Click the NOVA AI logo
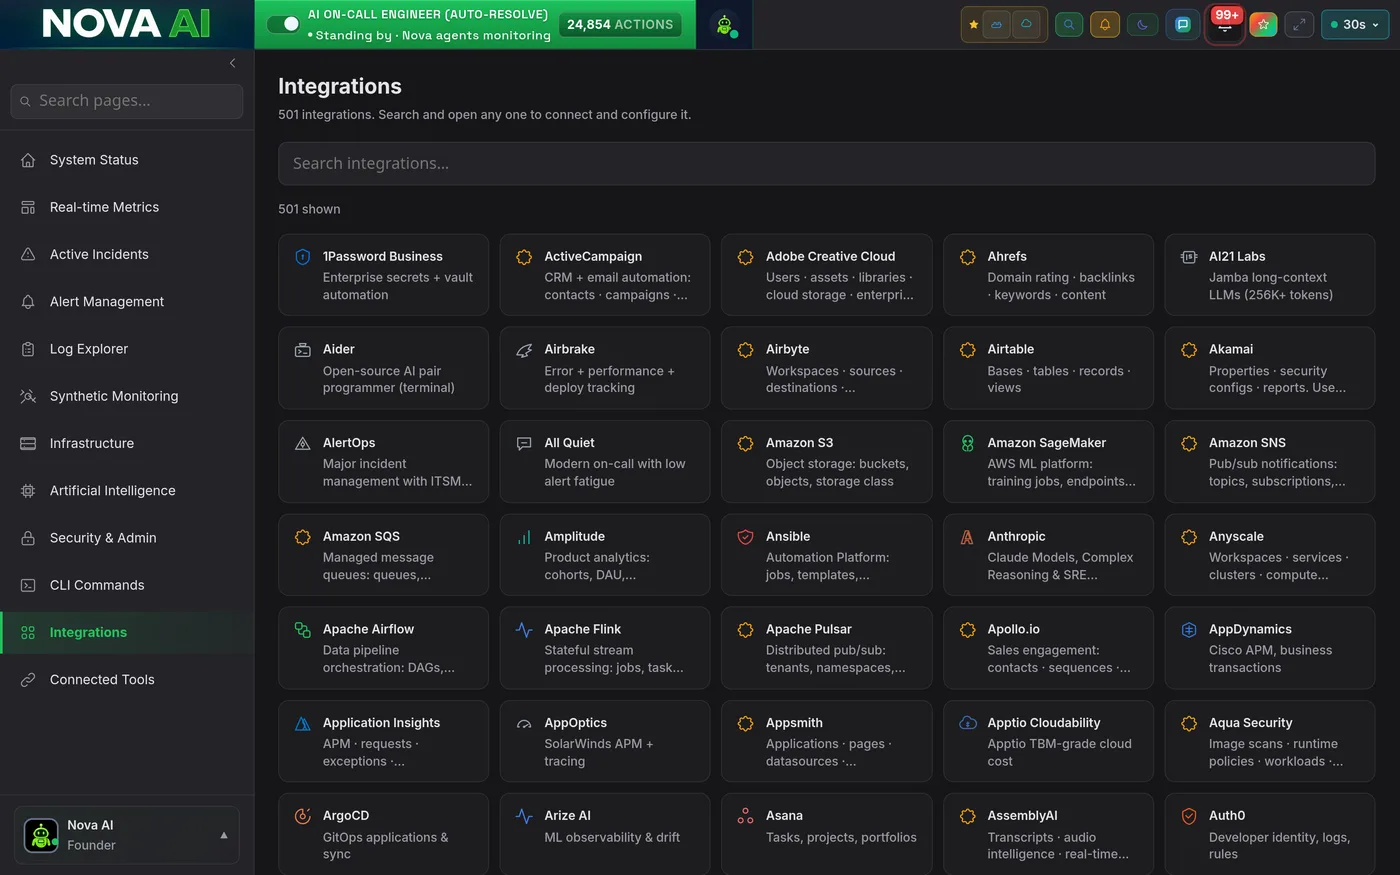Screen dimensions: 1400x875 point(126,24)
